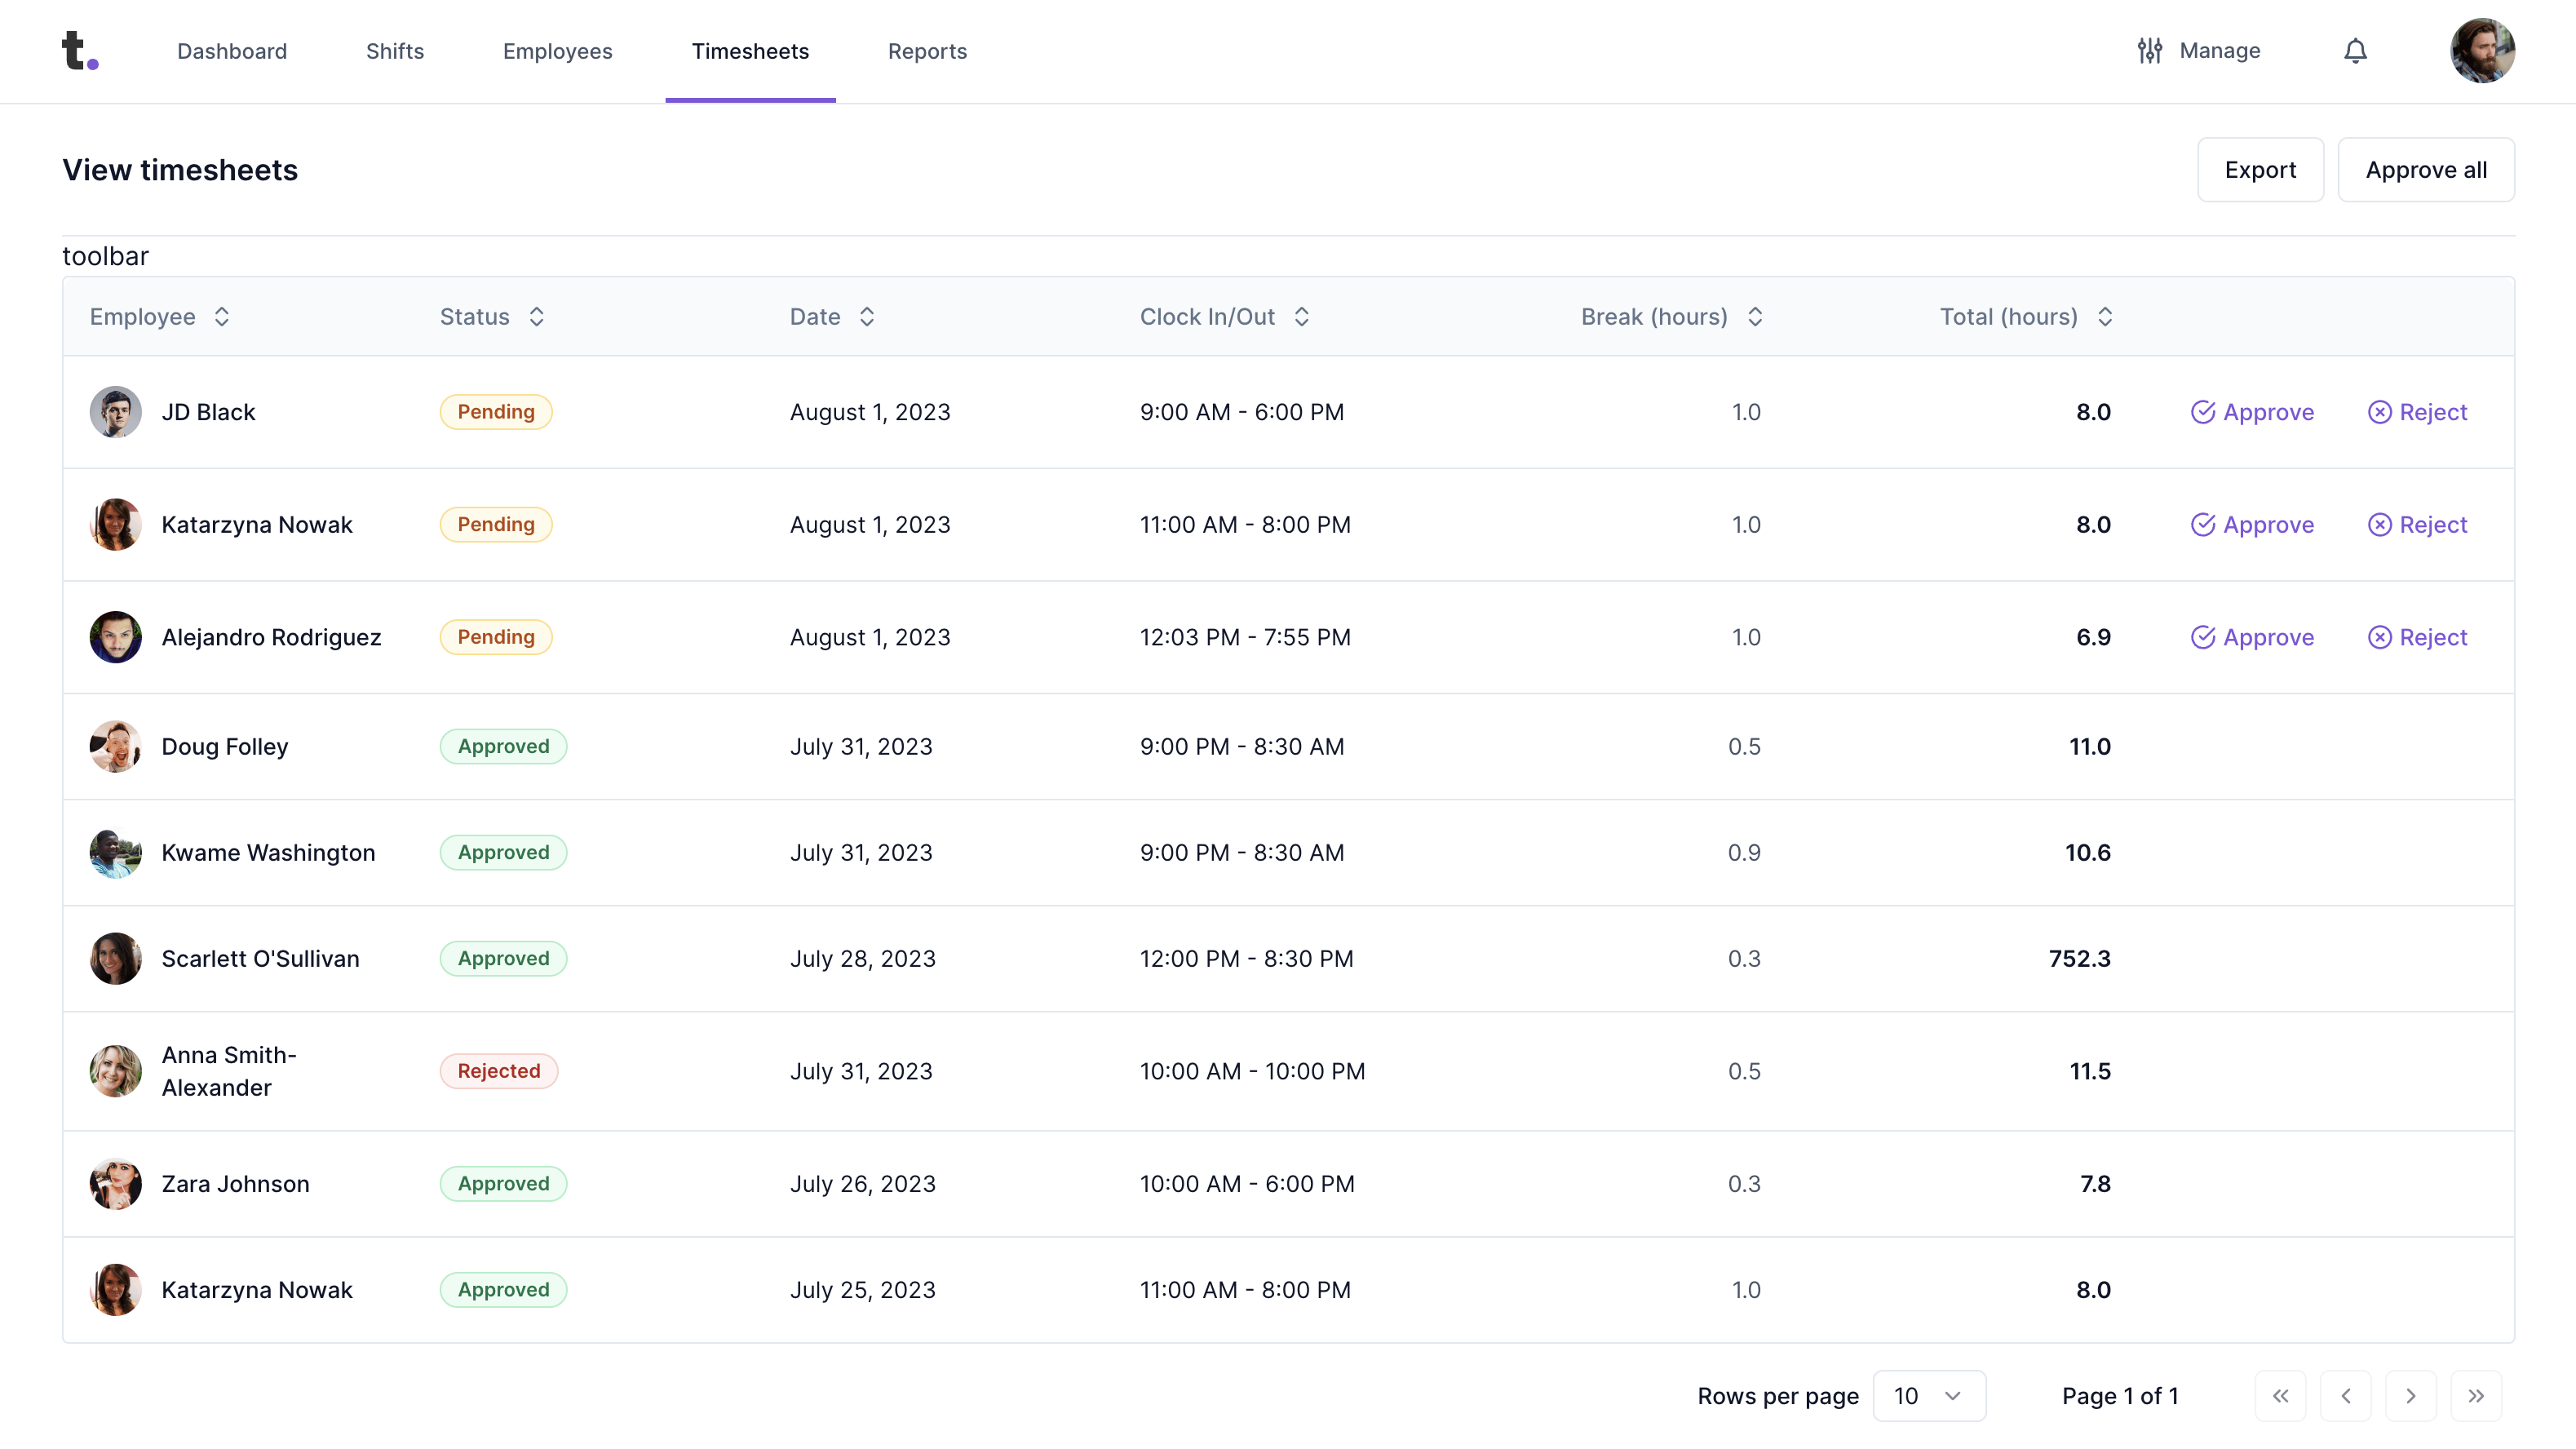Viewport: 2576px width, 1449px height.
Task: Expand the Date column sort options
Action: pos(867,317)
